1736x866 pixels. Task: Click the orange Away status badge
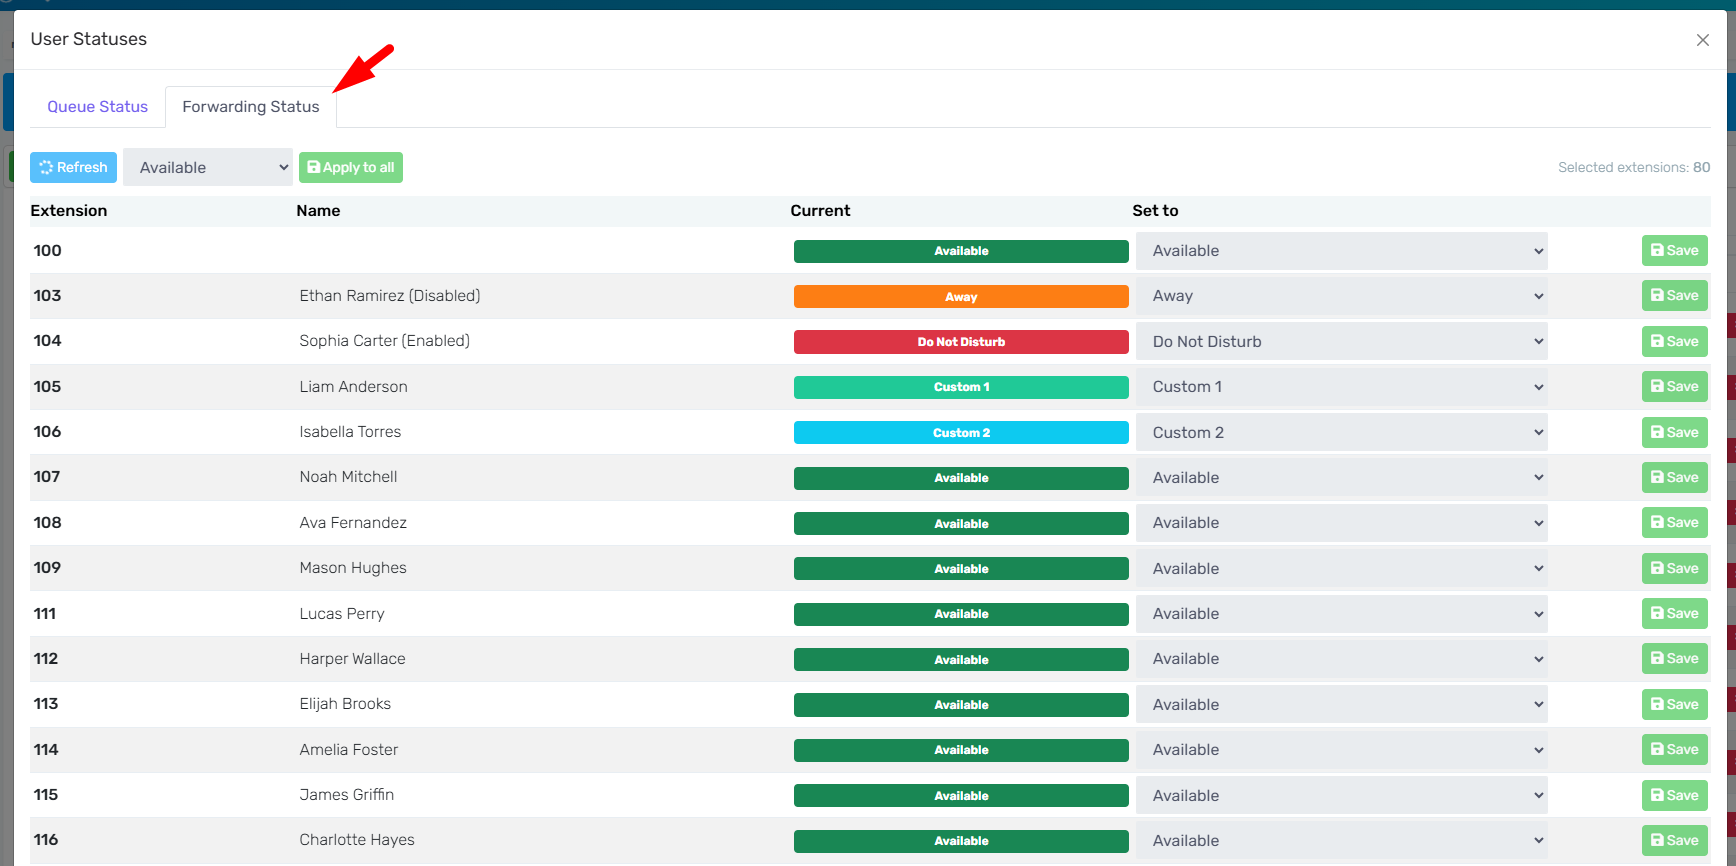click(960, 297)
